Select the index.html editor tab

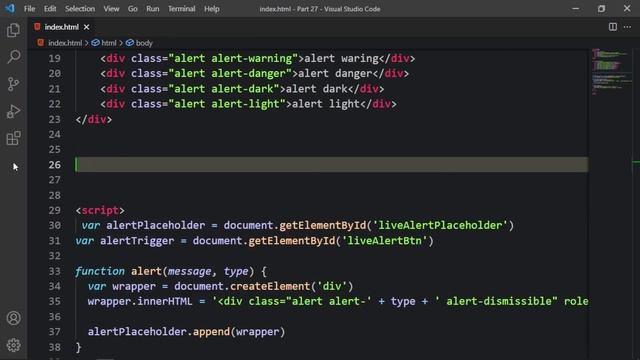(62, 27)
